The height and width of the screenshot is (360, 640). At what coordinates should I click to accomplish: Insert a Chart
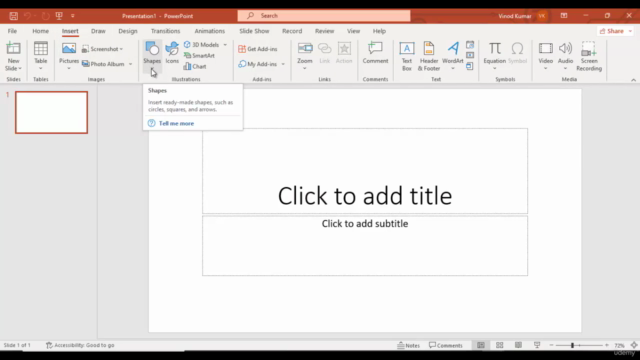click(x=195, y=66)
